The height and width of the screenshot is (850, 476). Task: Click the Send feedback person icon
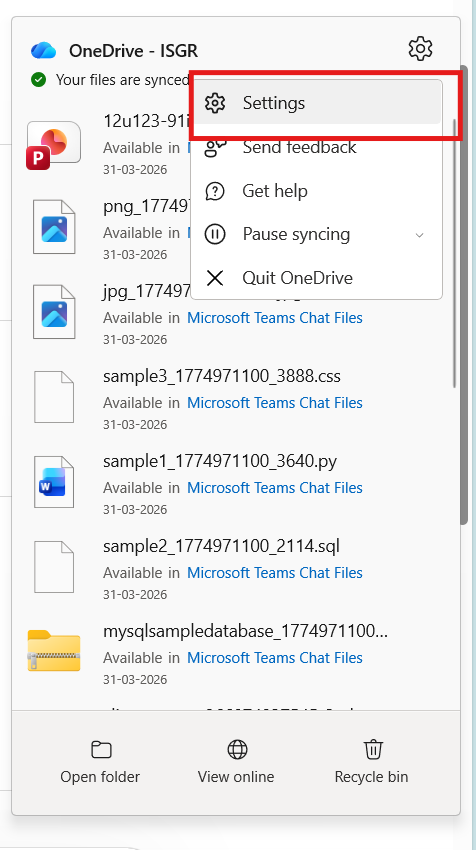tap(215, 147)
